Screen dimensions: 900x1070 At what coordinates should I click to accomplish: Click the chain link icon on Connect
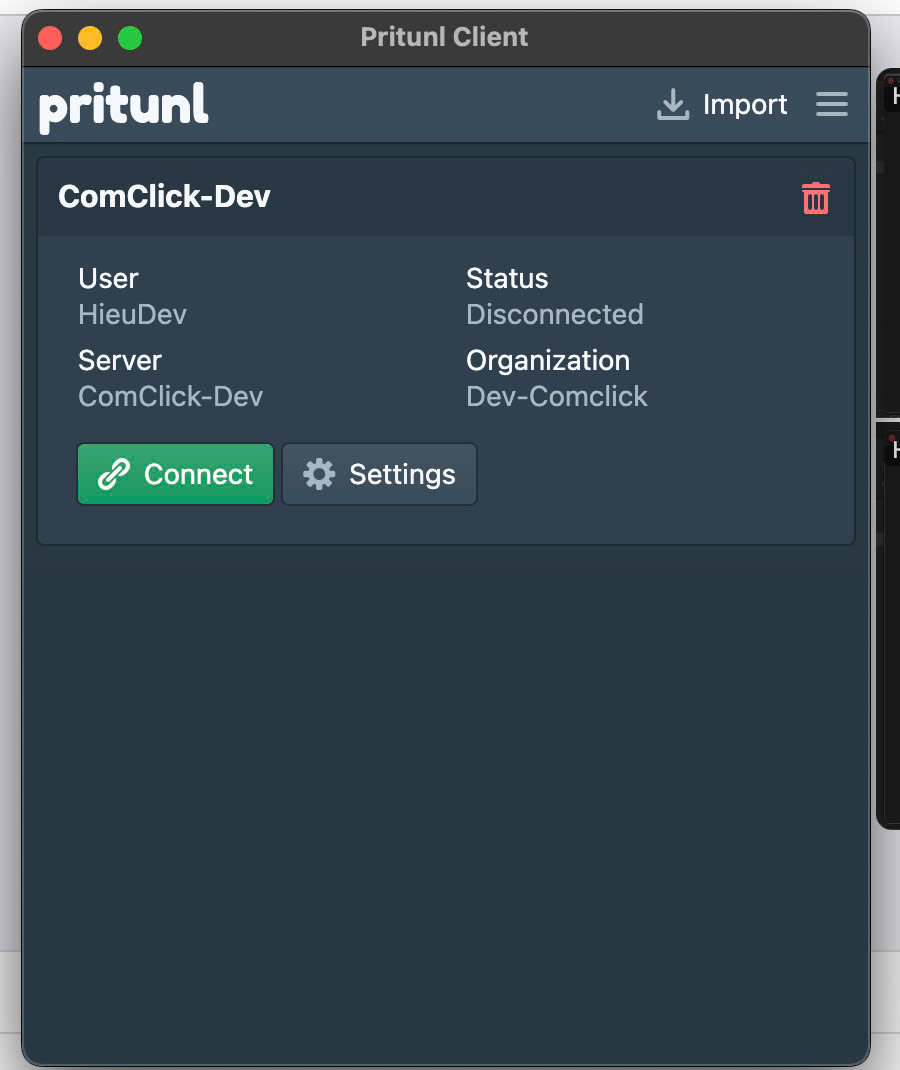click(x=113, y=474)
